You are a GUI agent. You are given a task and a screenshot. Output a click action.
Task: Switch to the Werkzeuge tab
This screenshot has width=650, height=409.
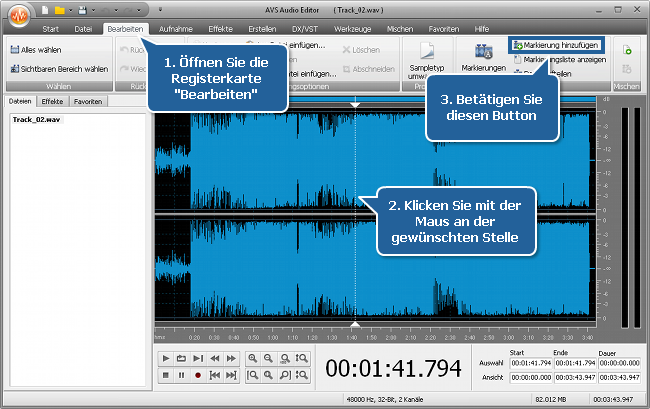353,29
